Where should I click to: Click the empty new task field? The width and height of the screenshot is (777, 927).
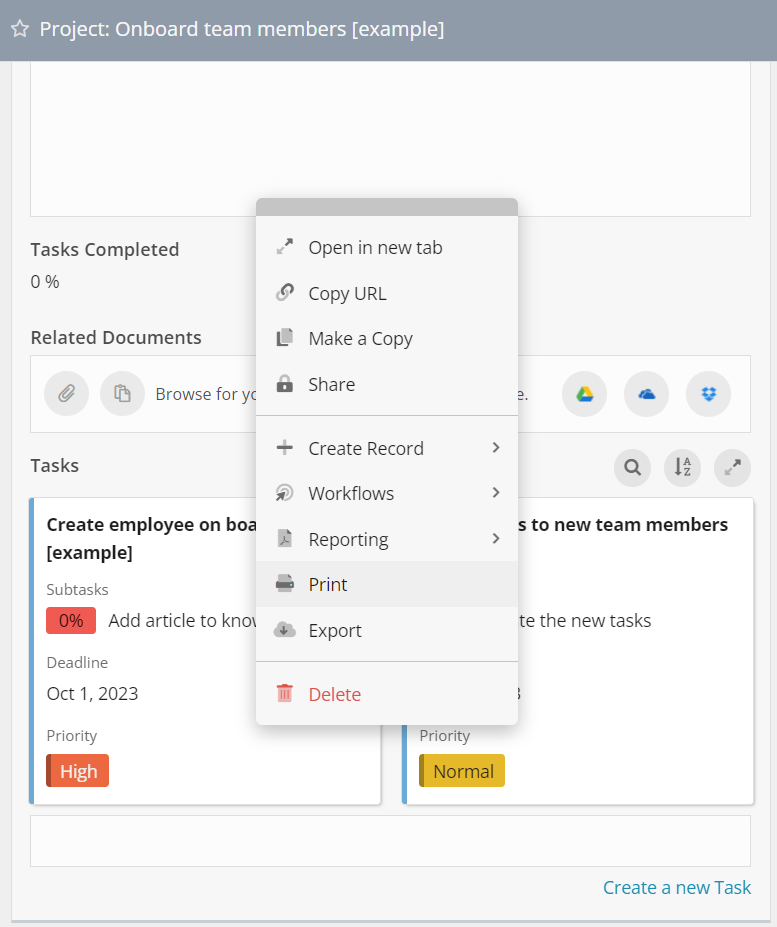pos(390,841)
